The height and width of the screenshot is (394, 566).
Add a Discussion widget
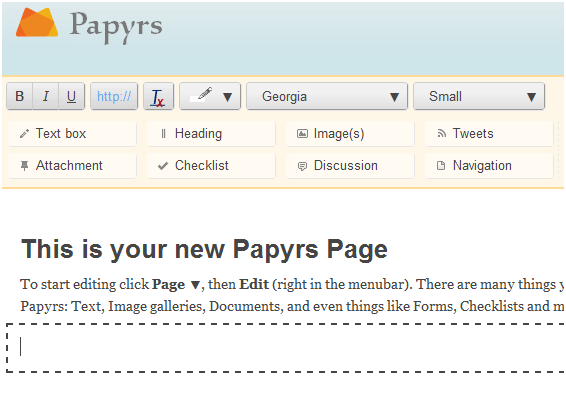click(x=350, y=166)
